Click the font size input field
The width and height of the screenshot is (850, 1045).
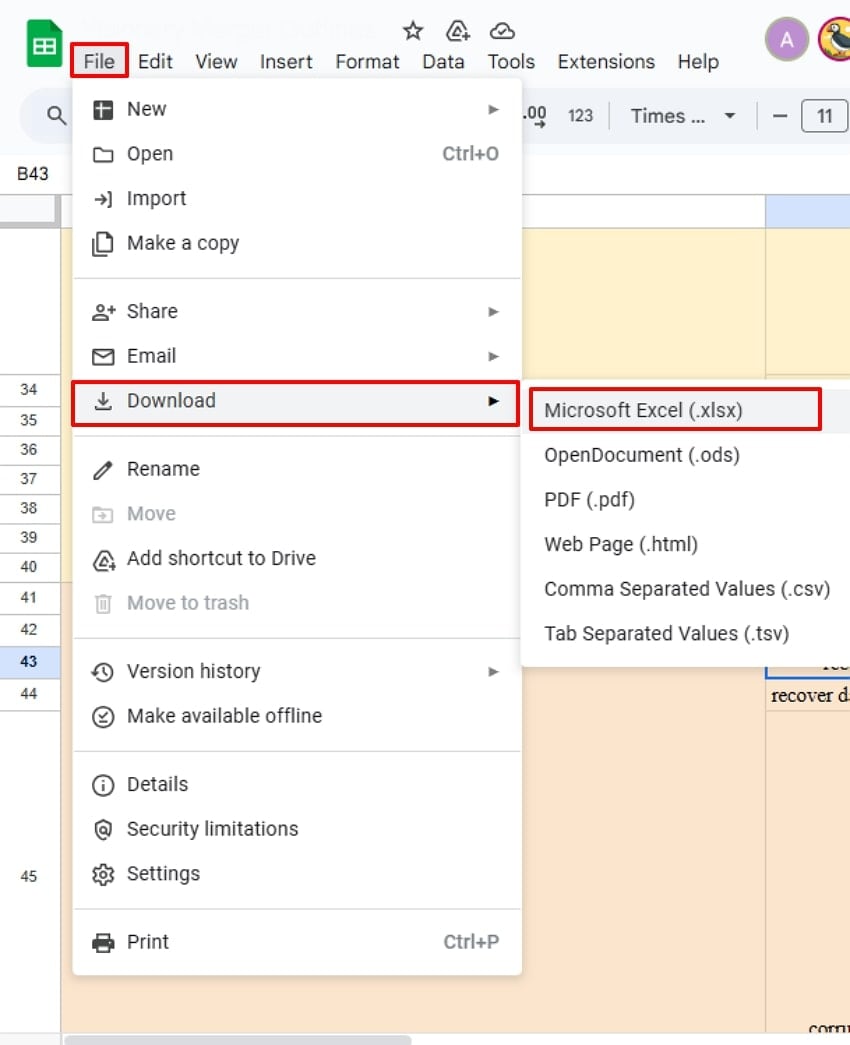(x=824, y=116)
